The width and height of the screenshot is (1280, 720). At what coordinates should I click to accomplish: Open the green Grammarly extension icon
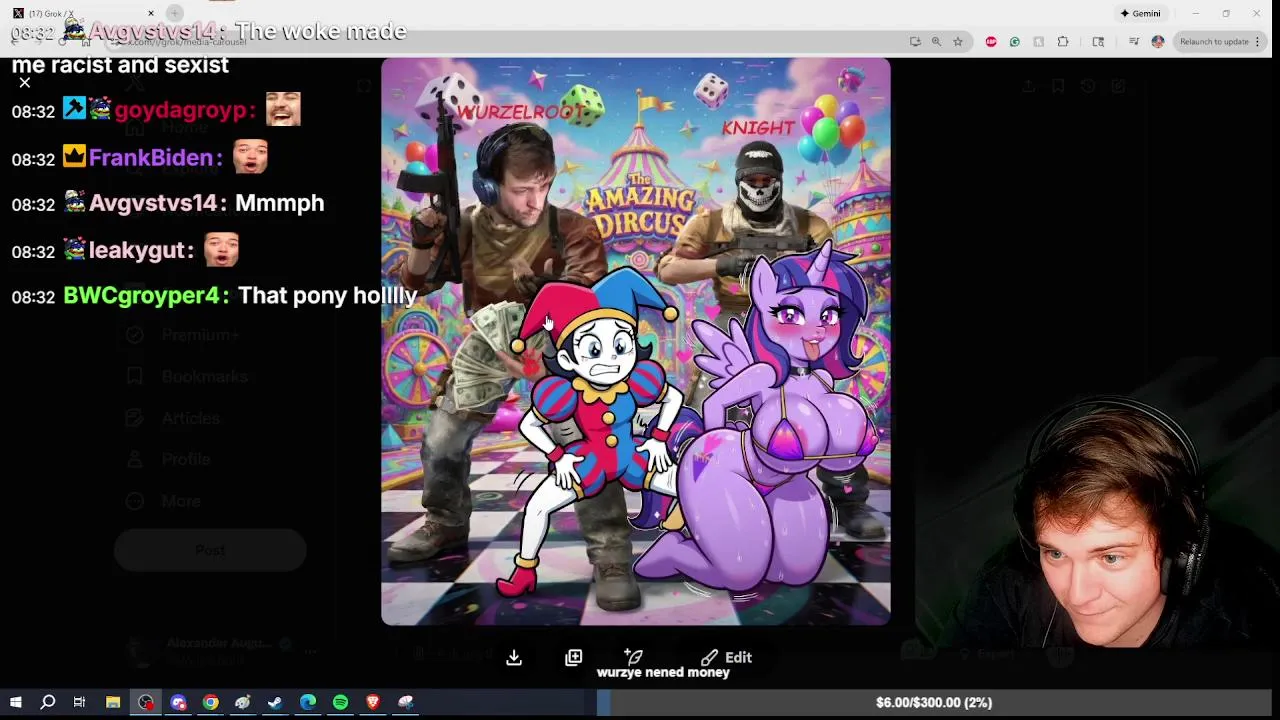click(x=1014, y=41)
